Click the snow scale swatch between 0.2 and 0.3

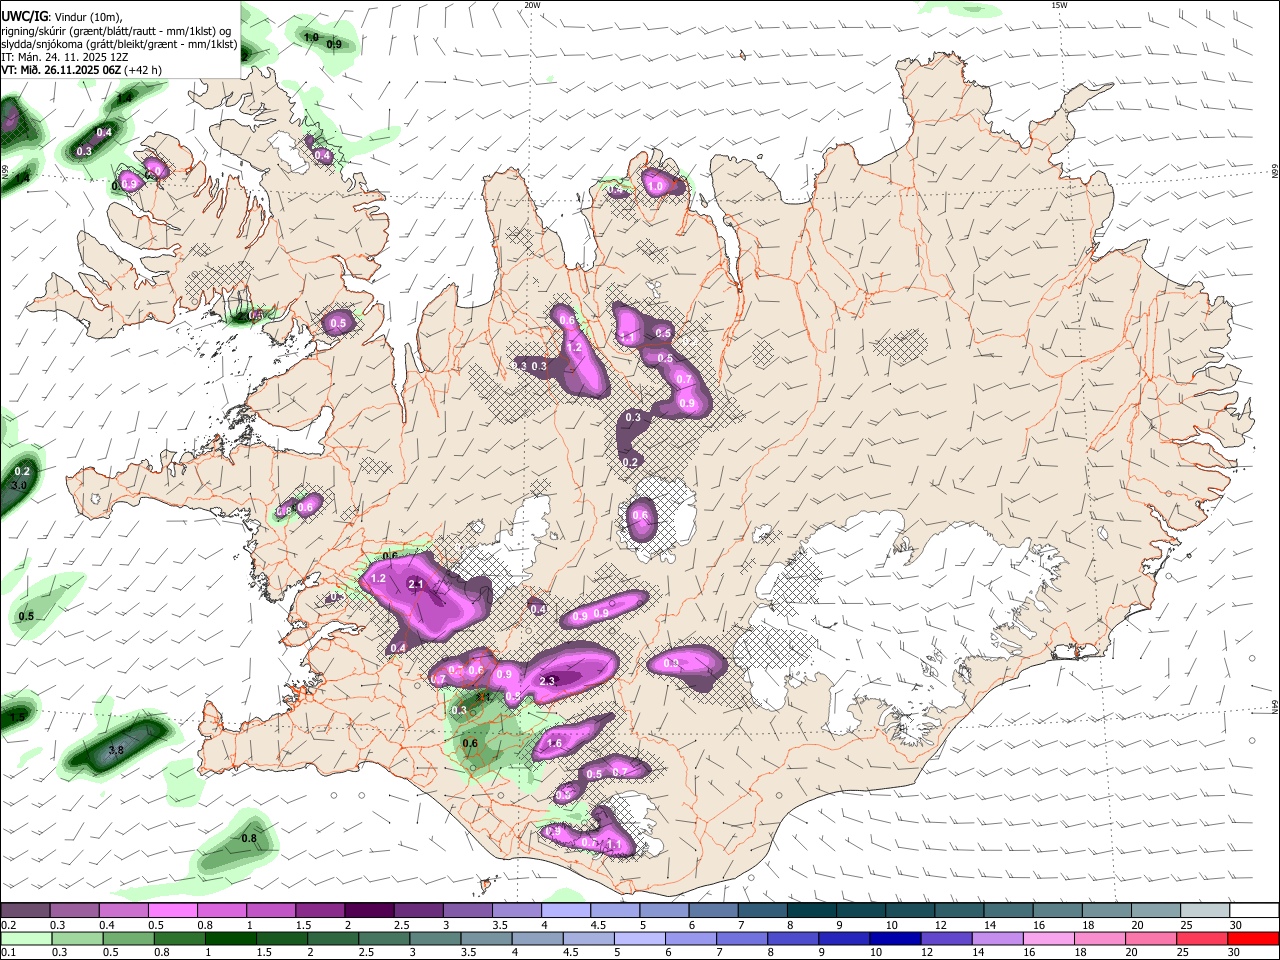tap(25, 910)
